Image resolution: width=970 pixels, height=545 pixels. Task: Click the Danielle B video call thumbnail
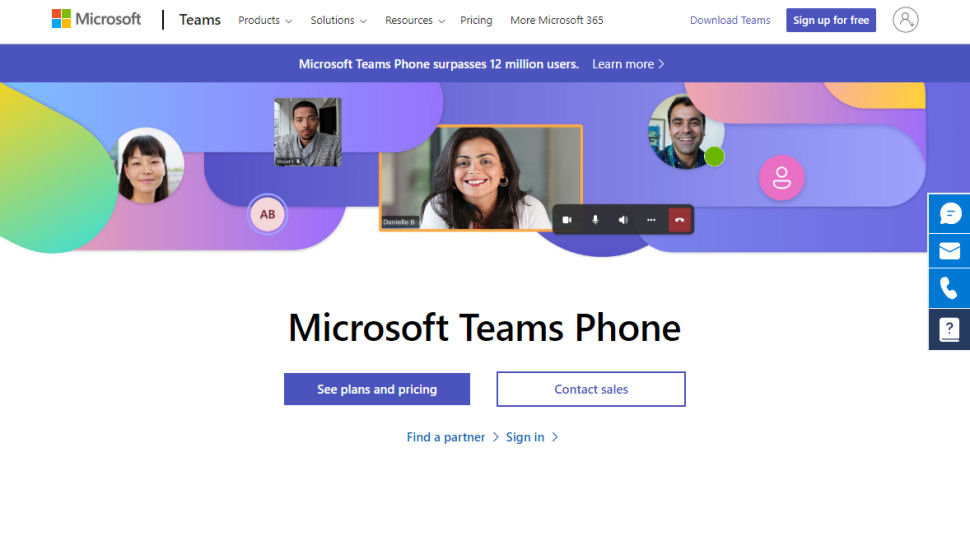(481, 178)
